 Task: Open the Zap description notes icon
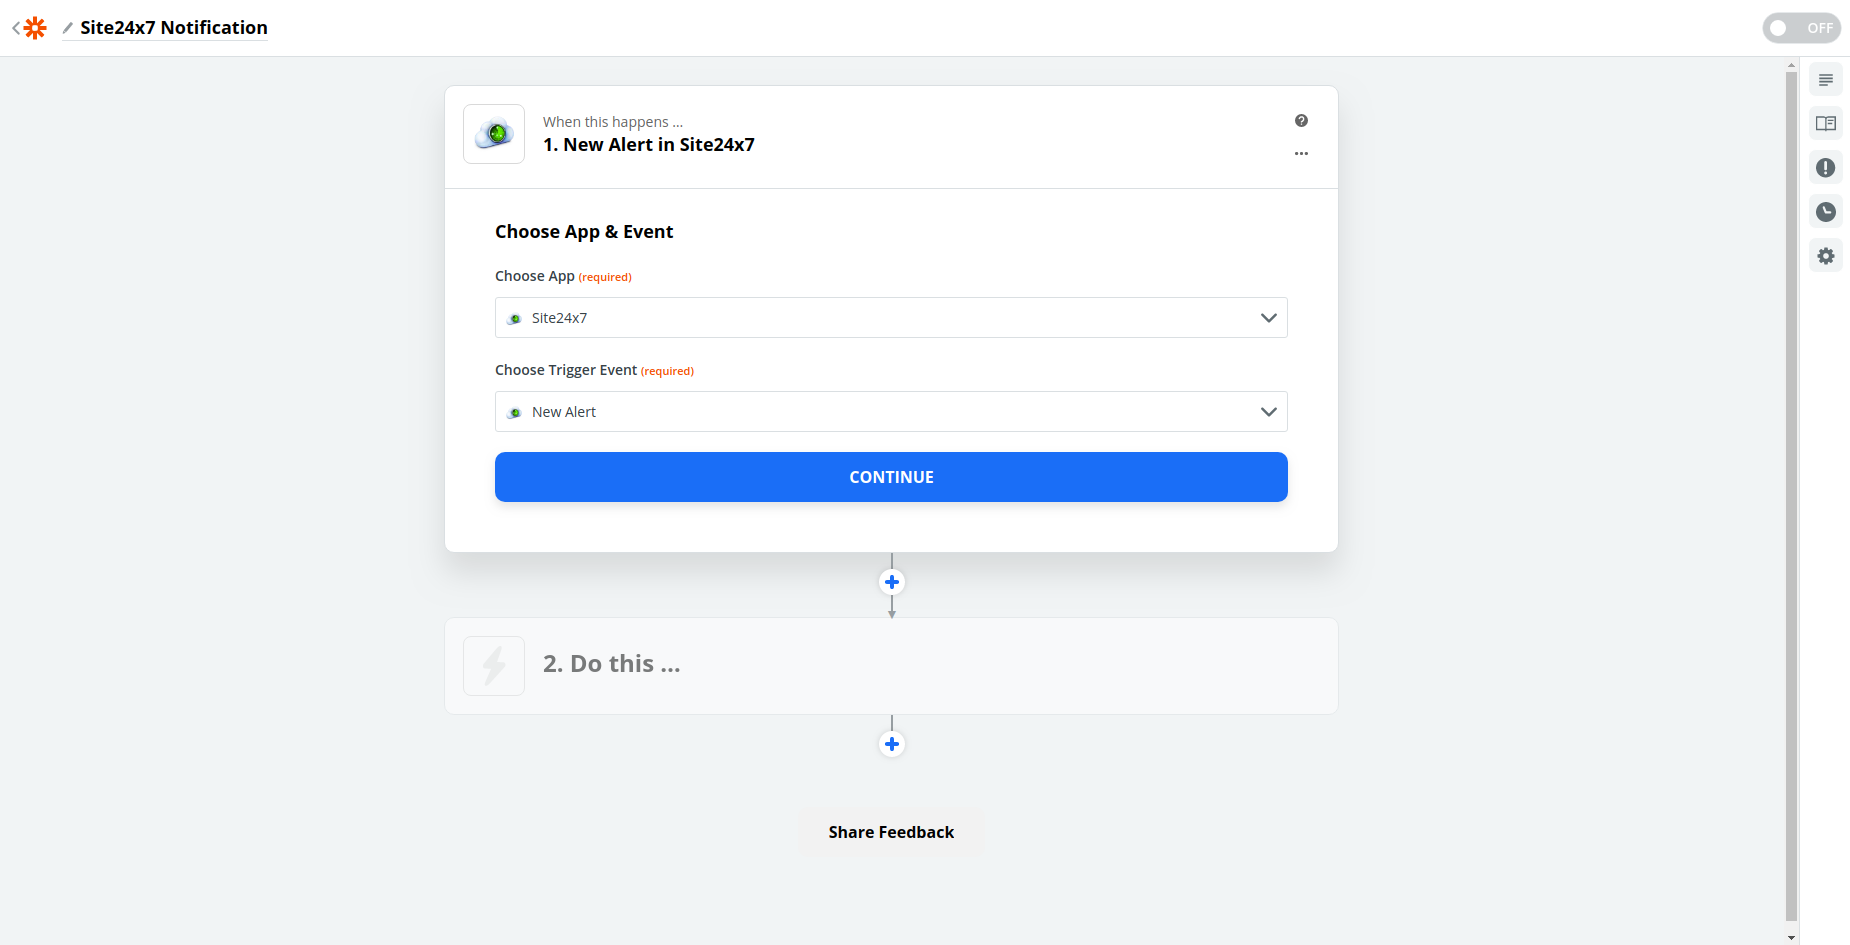coord(1826,80)
